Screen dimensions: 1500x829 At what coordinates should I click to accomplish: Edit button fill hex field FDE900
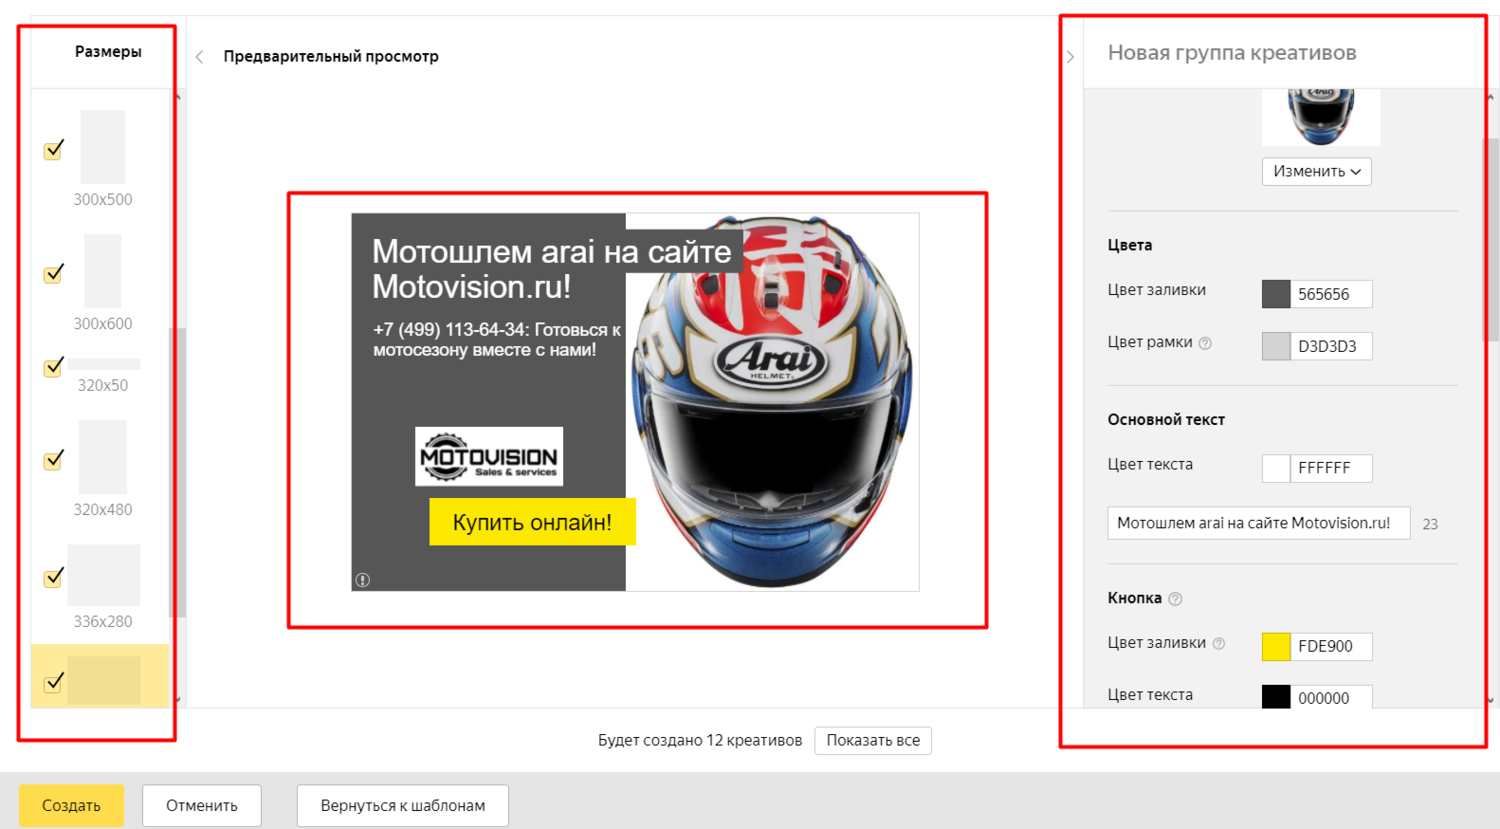[x=1331, y=646]
